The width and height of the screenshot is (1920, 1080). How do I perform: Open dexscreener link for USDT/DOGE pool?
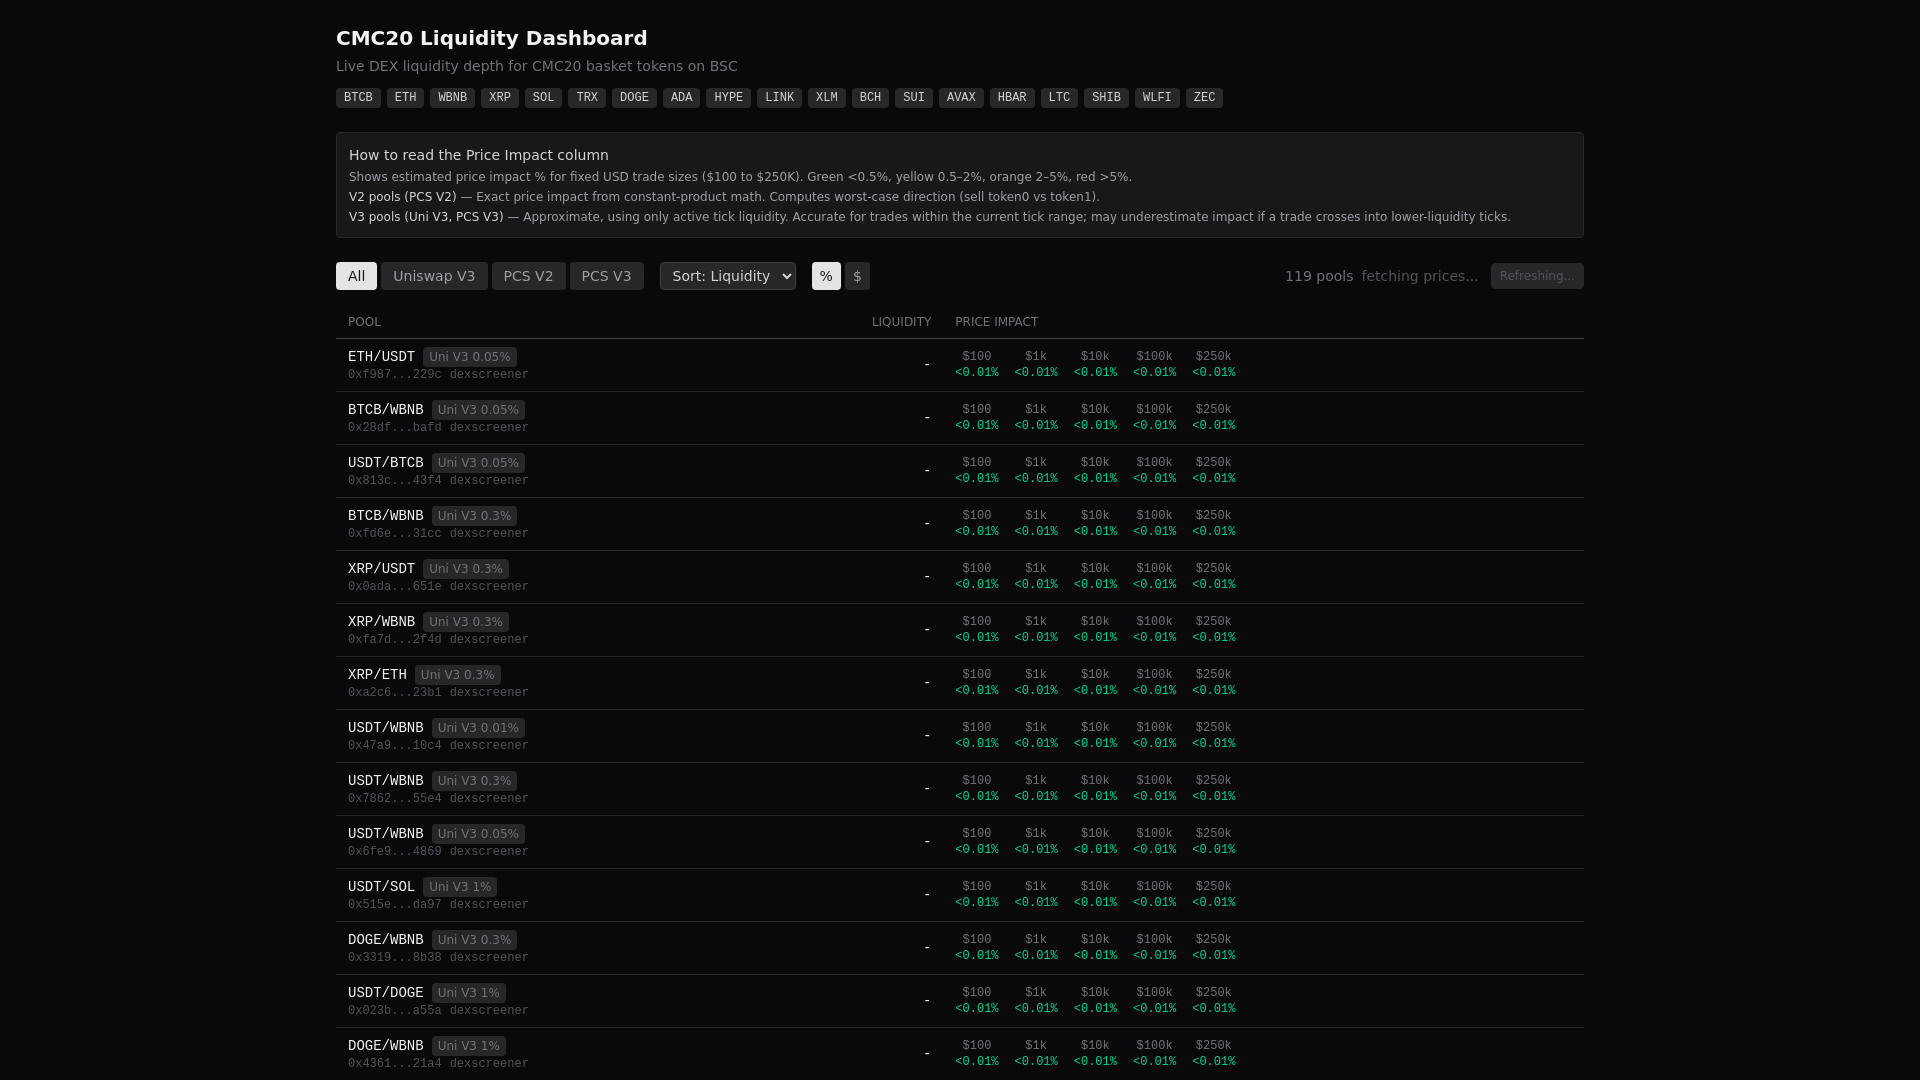click(x=489, y=1011)
